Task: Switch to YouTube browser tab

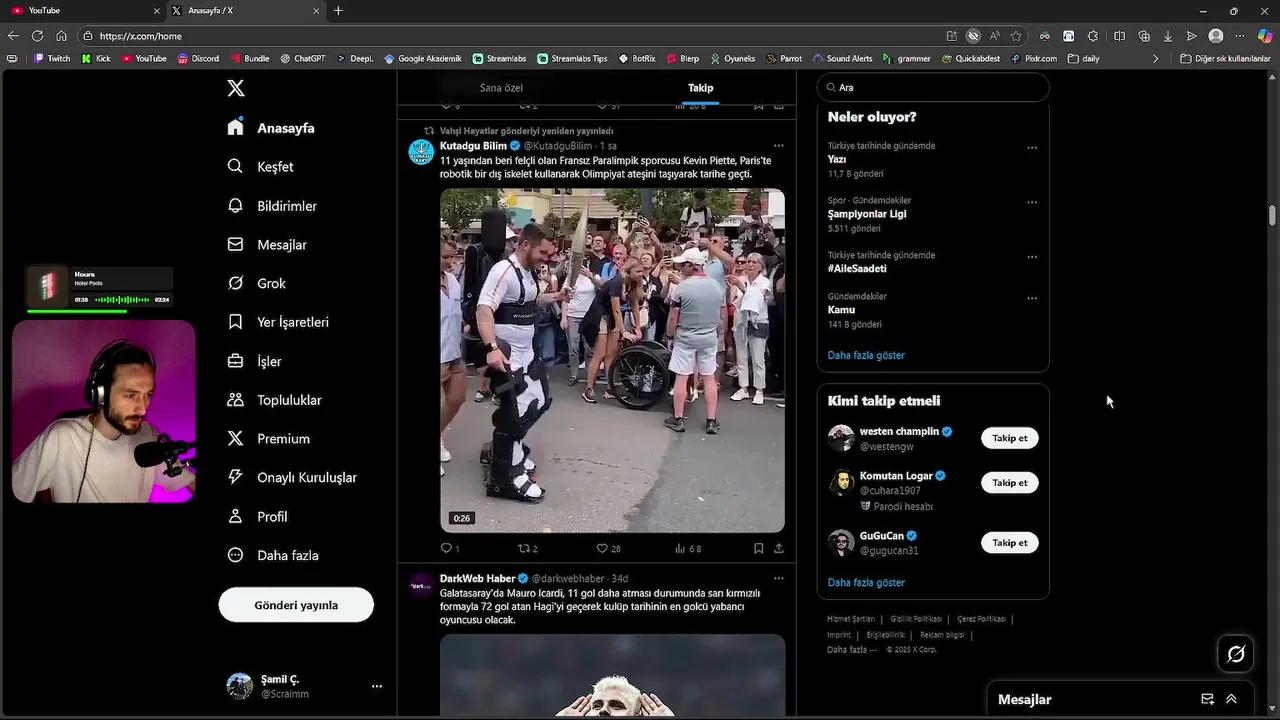Action: click(85, 10)
